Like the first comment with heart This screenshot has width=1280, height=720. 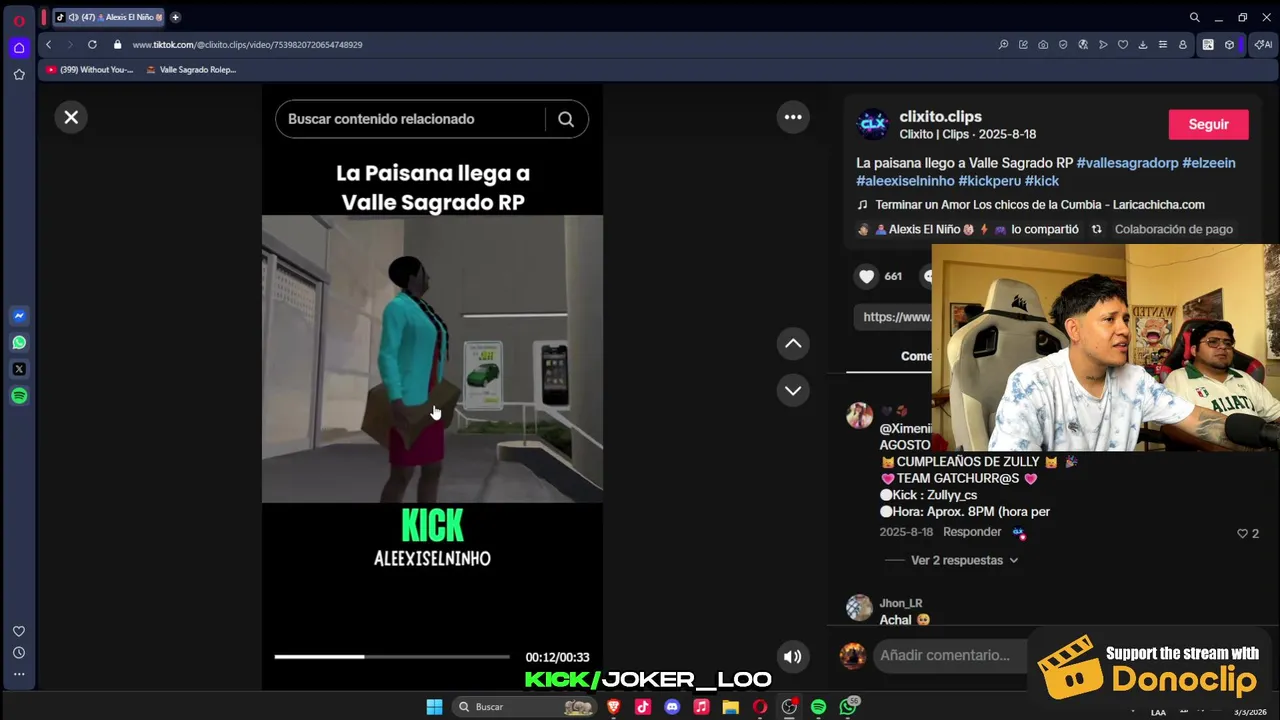click(1243, 533)
